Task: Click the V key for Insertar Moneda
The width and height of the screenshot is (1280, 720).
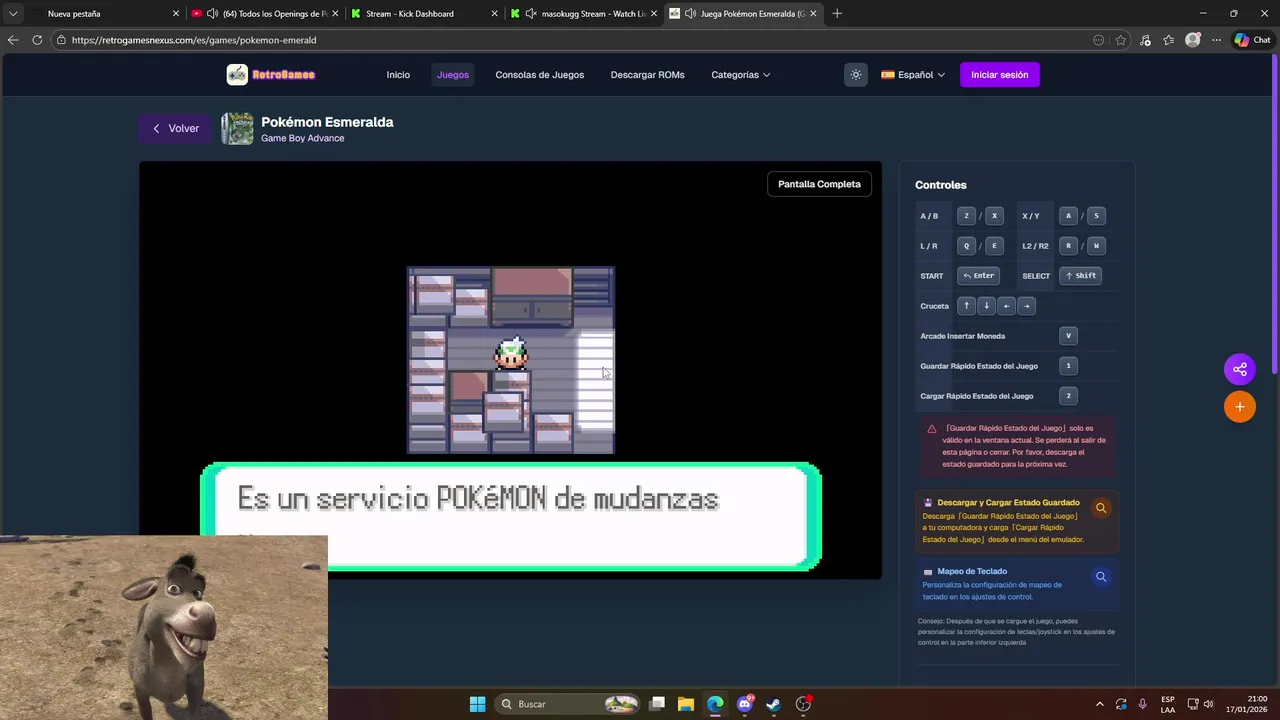Action: 1068,336
